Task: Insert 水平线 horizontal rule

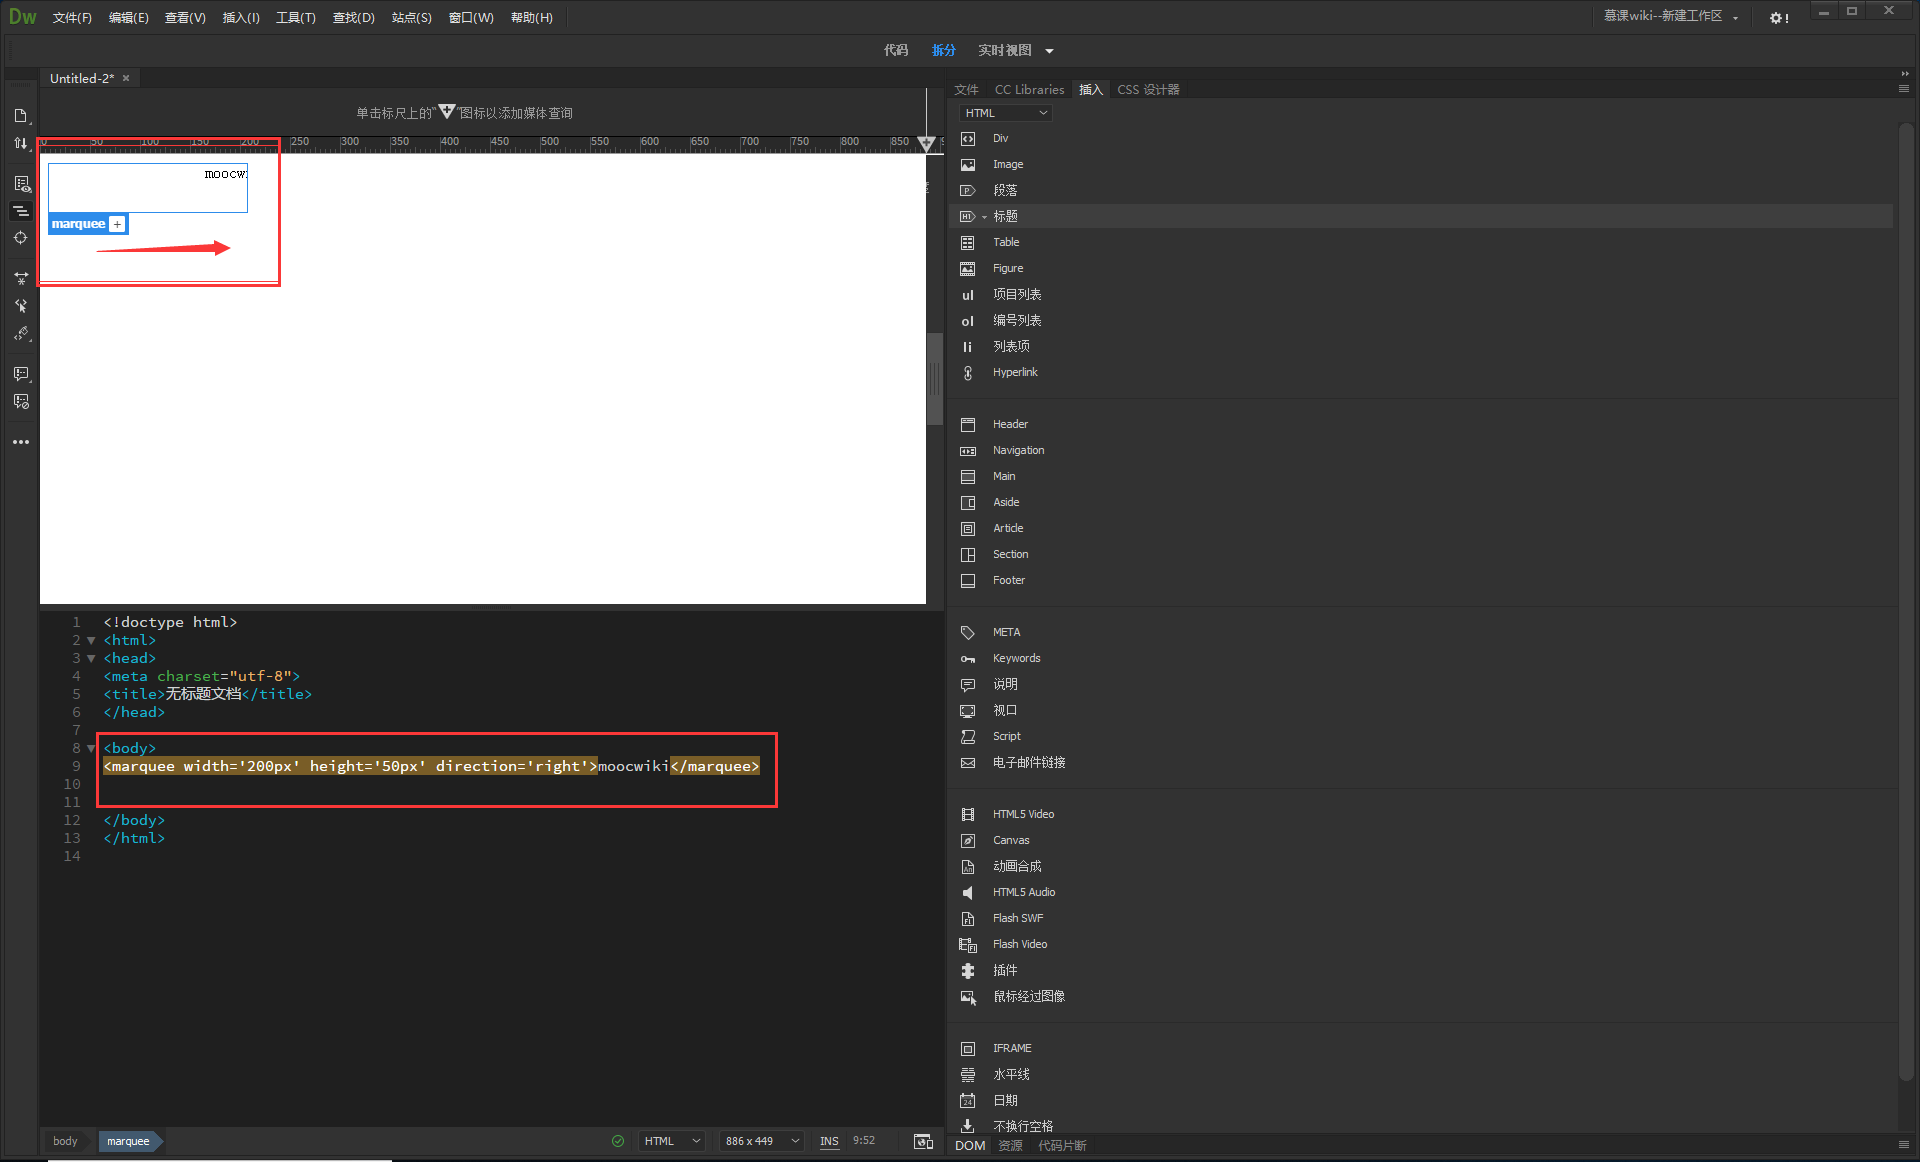Action: tap(1010, 1074)
